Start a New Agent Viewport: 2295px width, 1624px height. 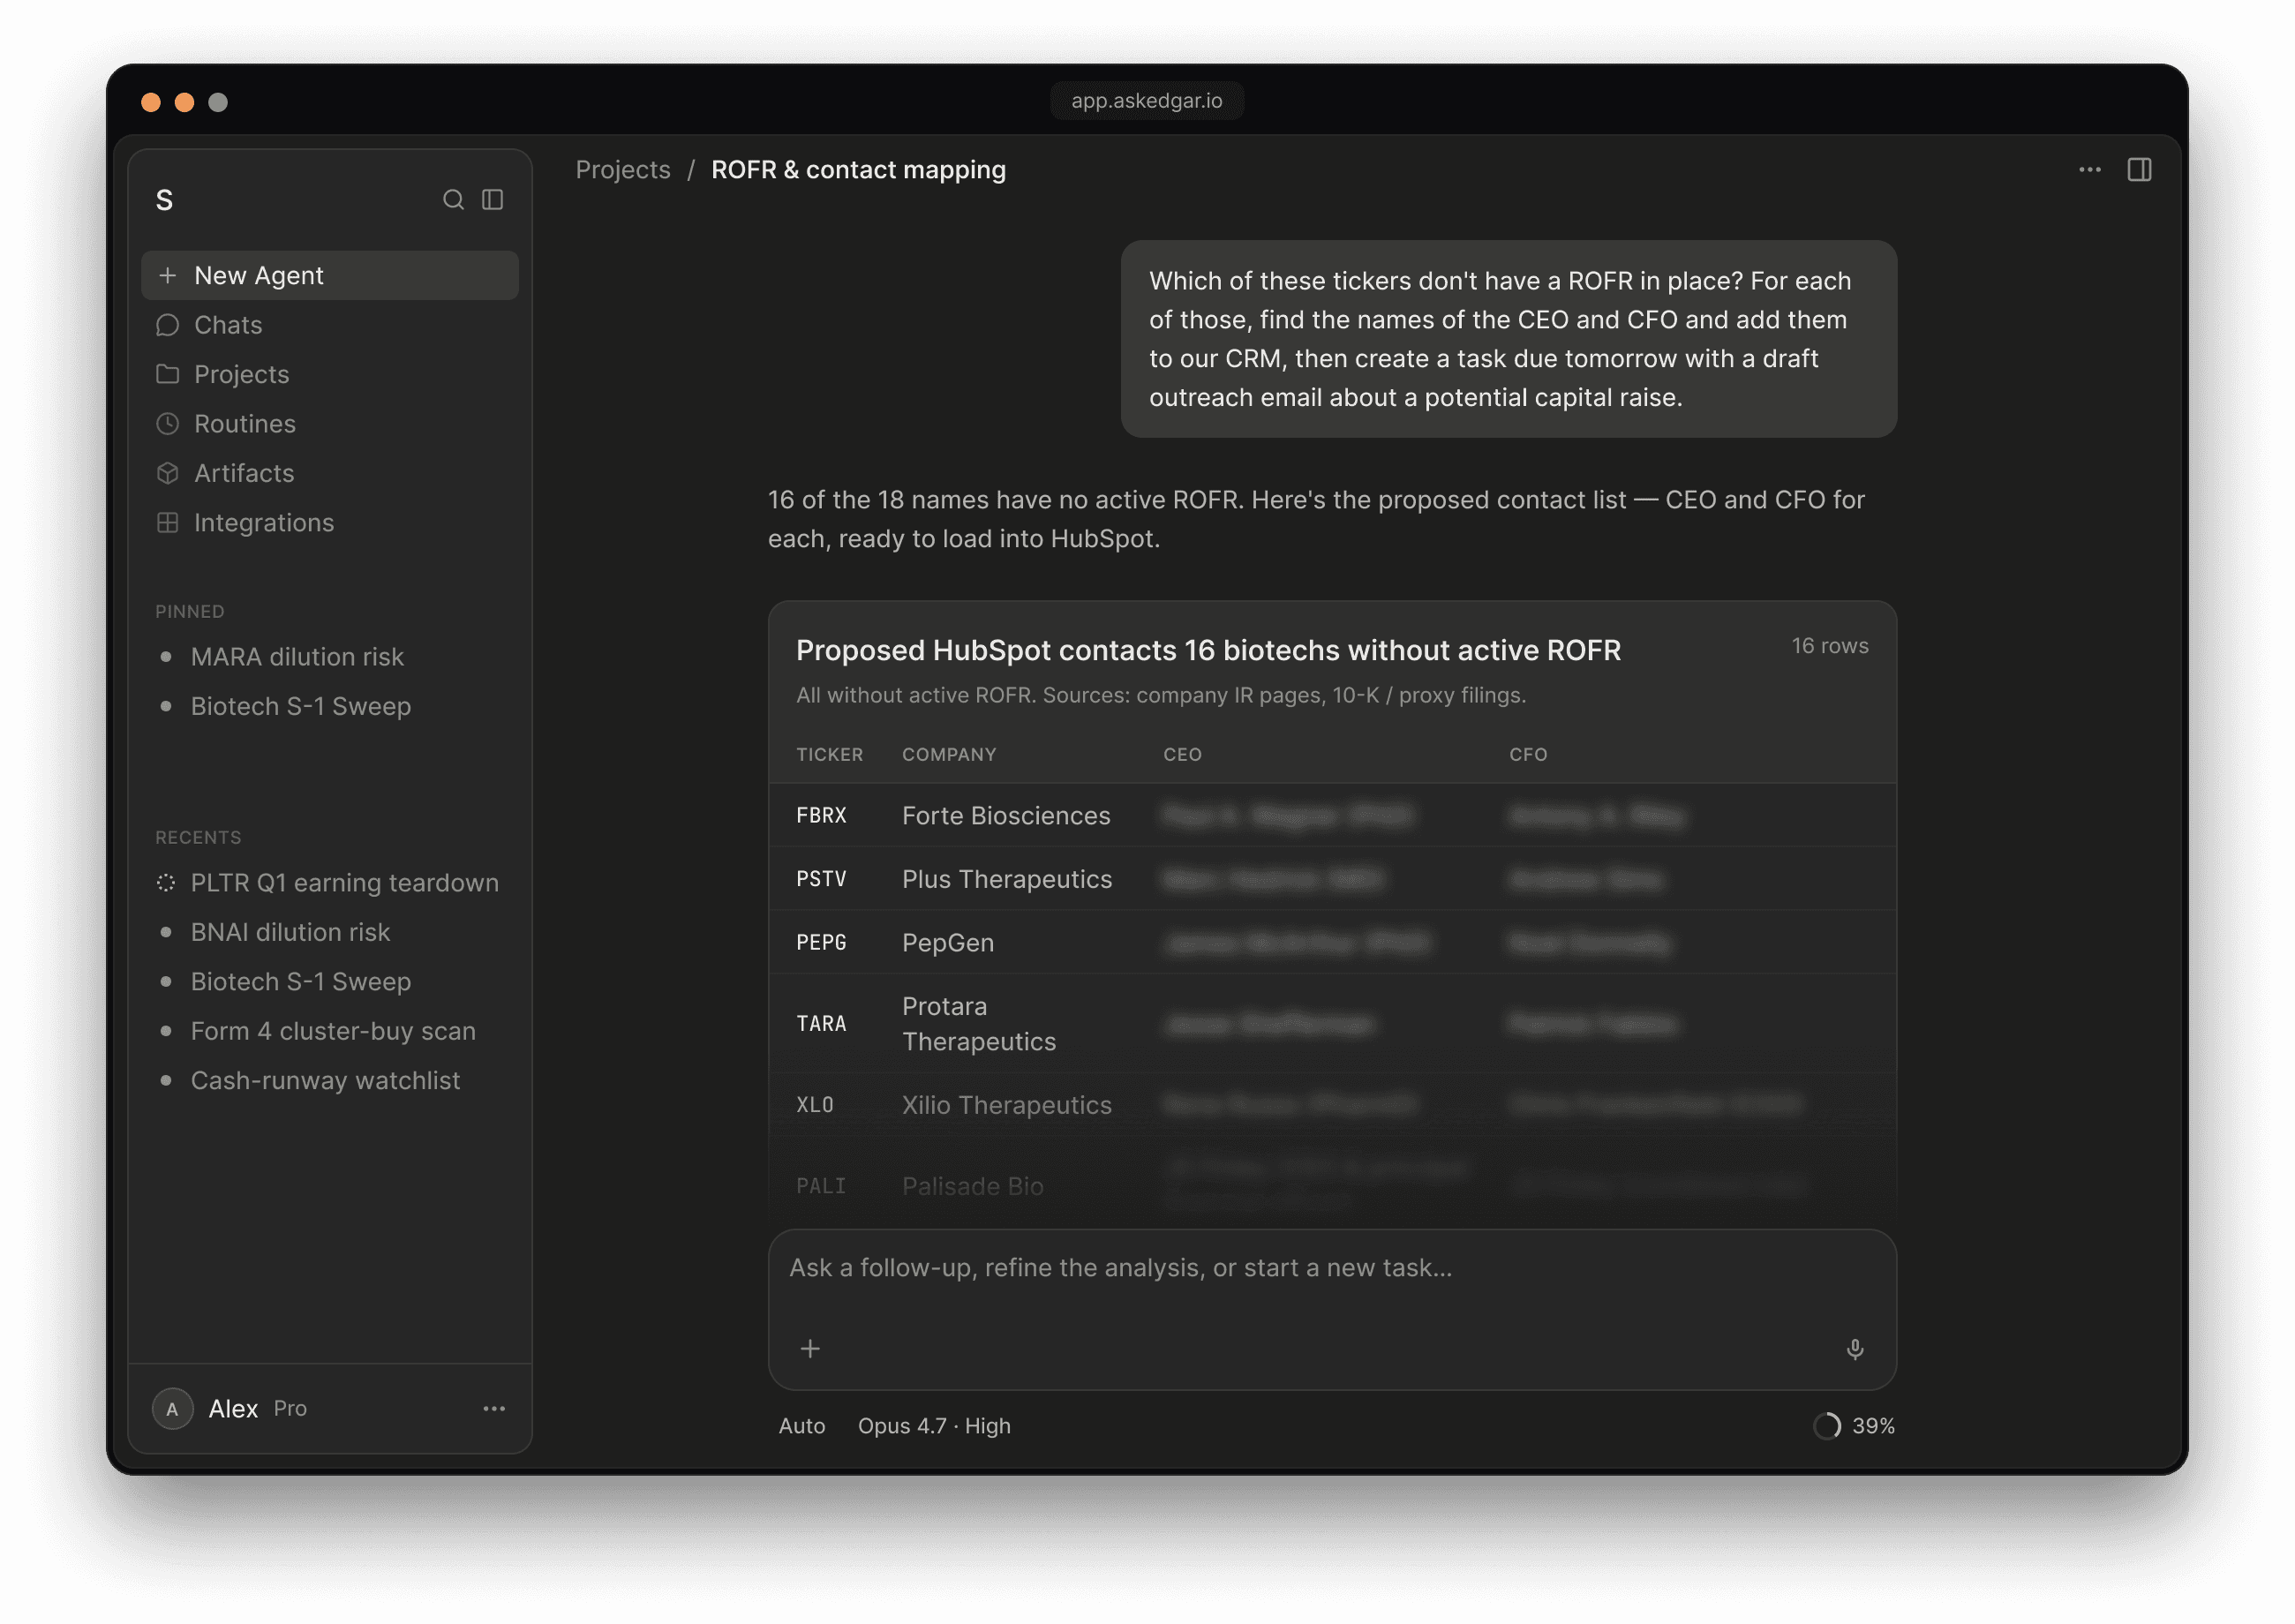click(330, 275)
